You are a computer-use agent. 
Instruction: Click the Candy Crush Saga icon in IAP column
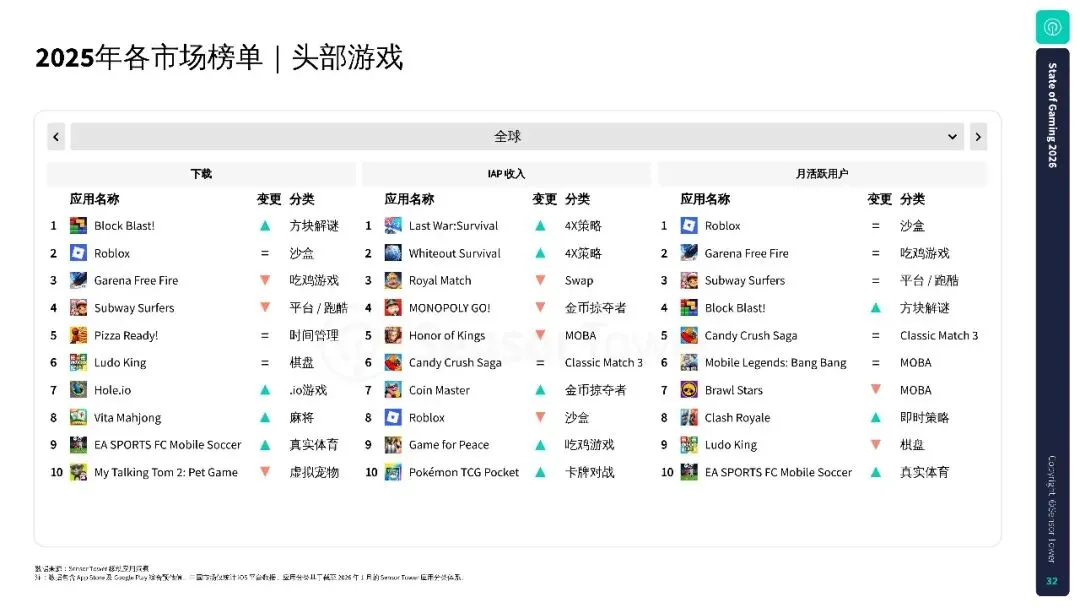tap(391, 362)
